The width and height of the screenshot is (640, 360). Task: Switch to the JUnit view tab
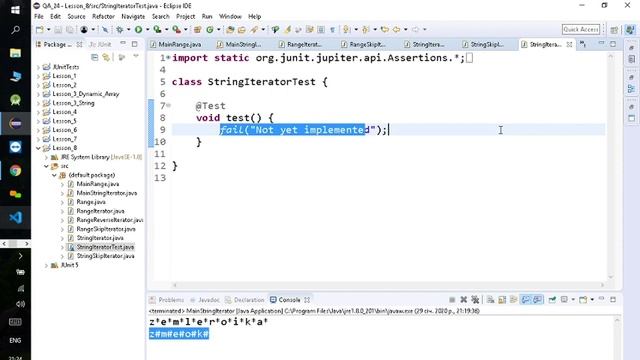pos(100,44)
